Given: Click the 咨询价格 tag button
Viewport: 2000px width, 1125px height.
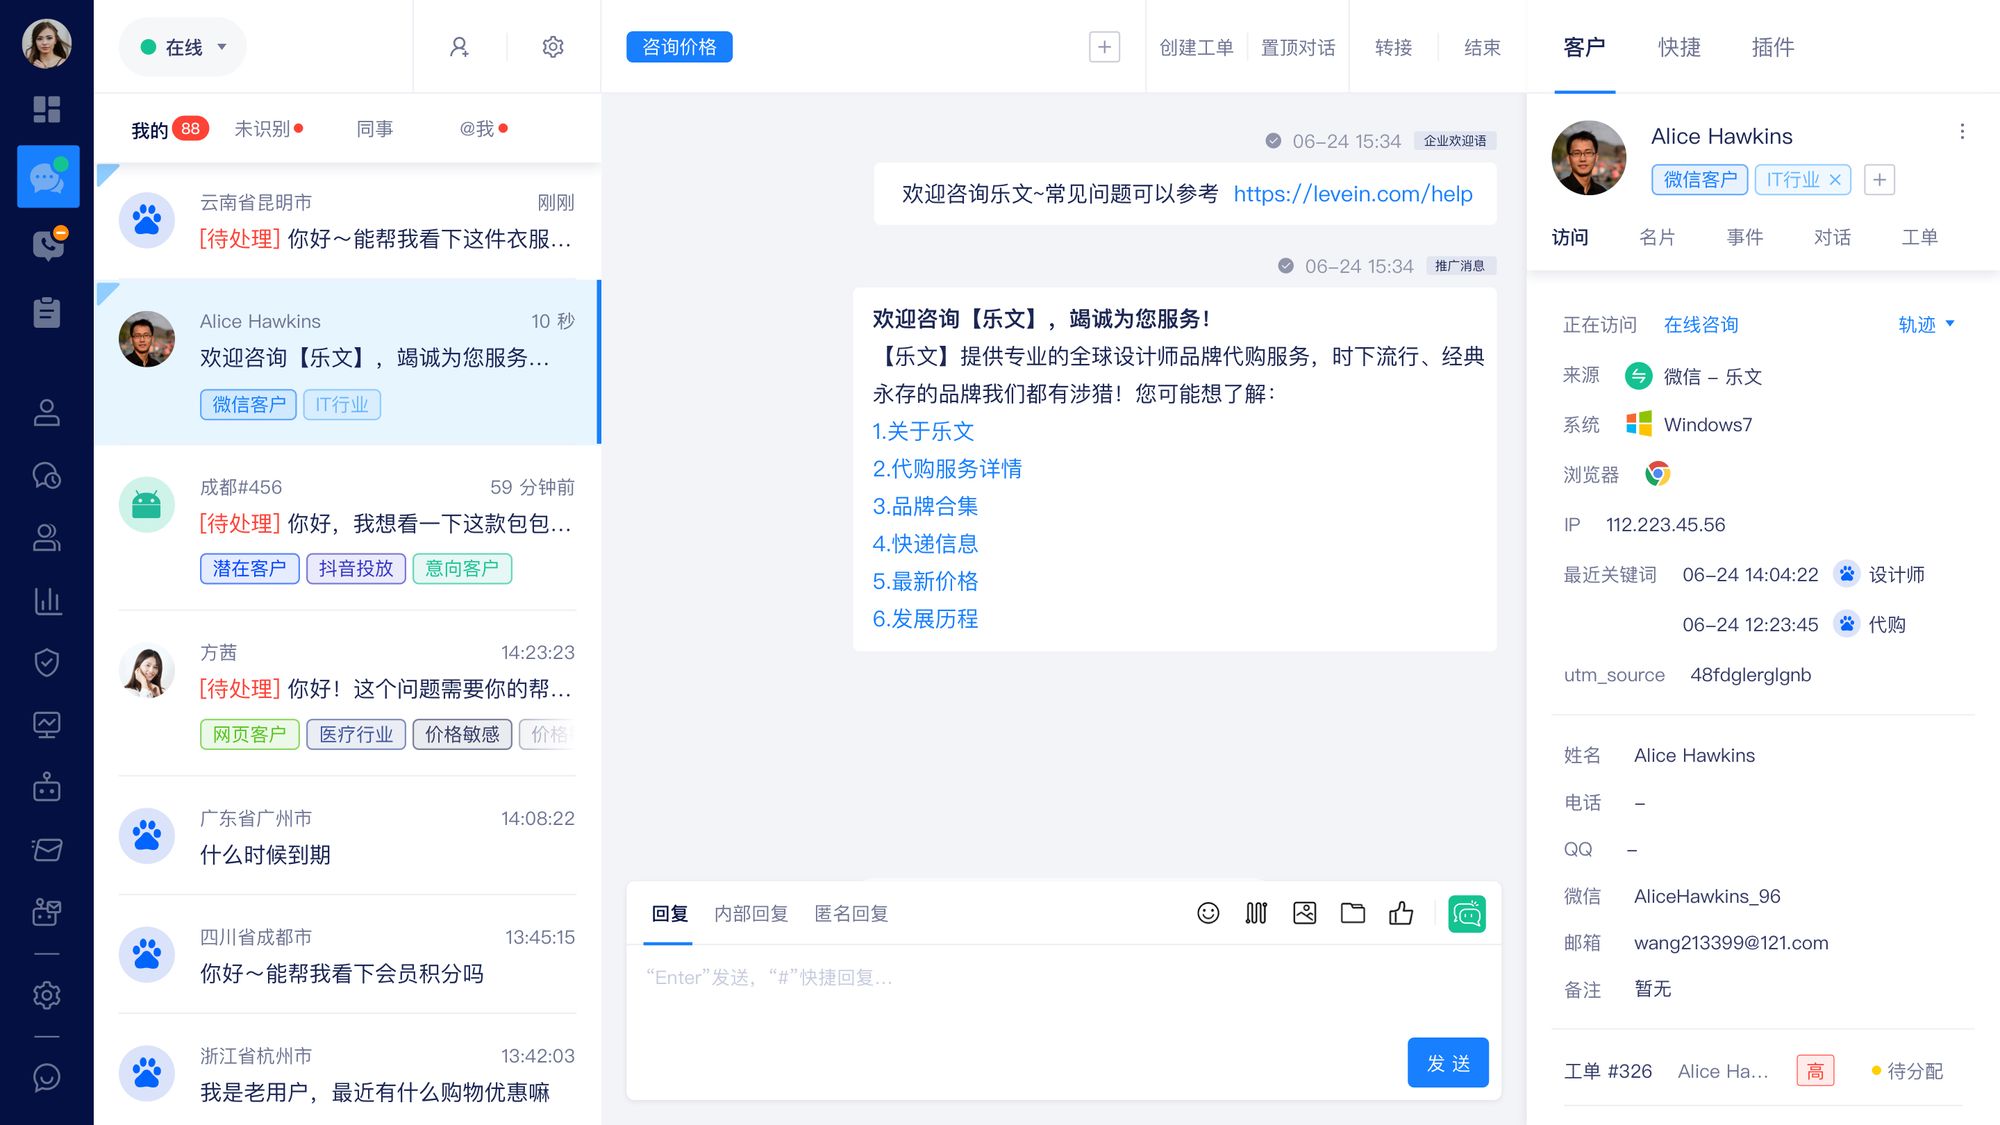Looking at the screenshot, I should (x=679, y=47).
